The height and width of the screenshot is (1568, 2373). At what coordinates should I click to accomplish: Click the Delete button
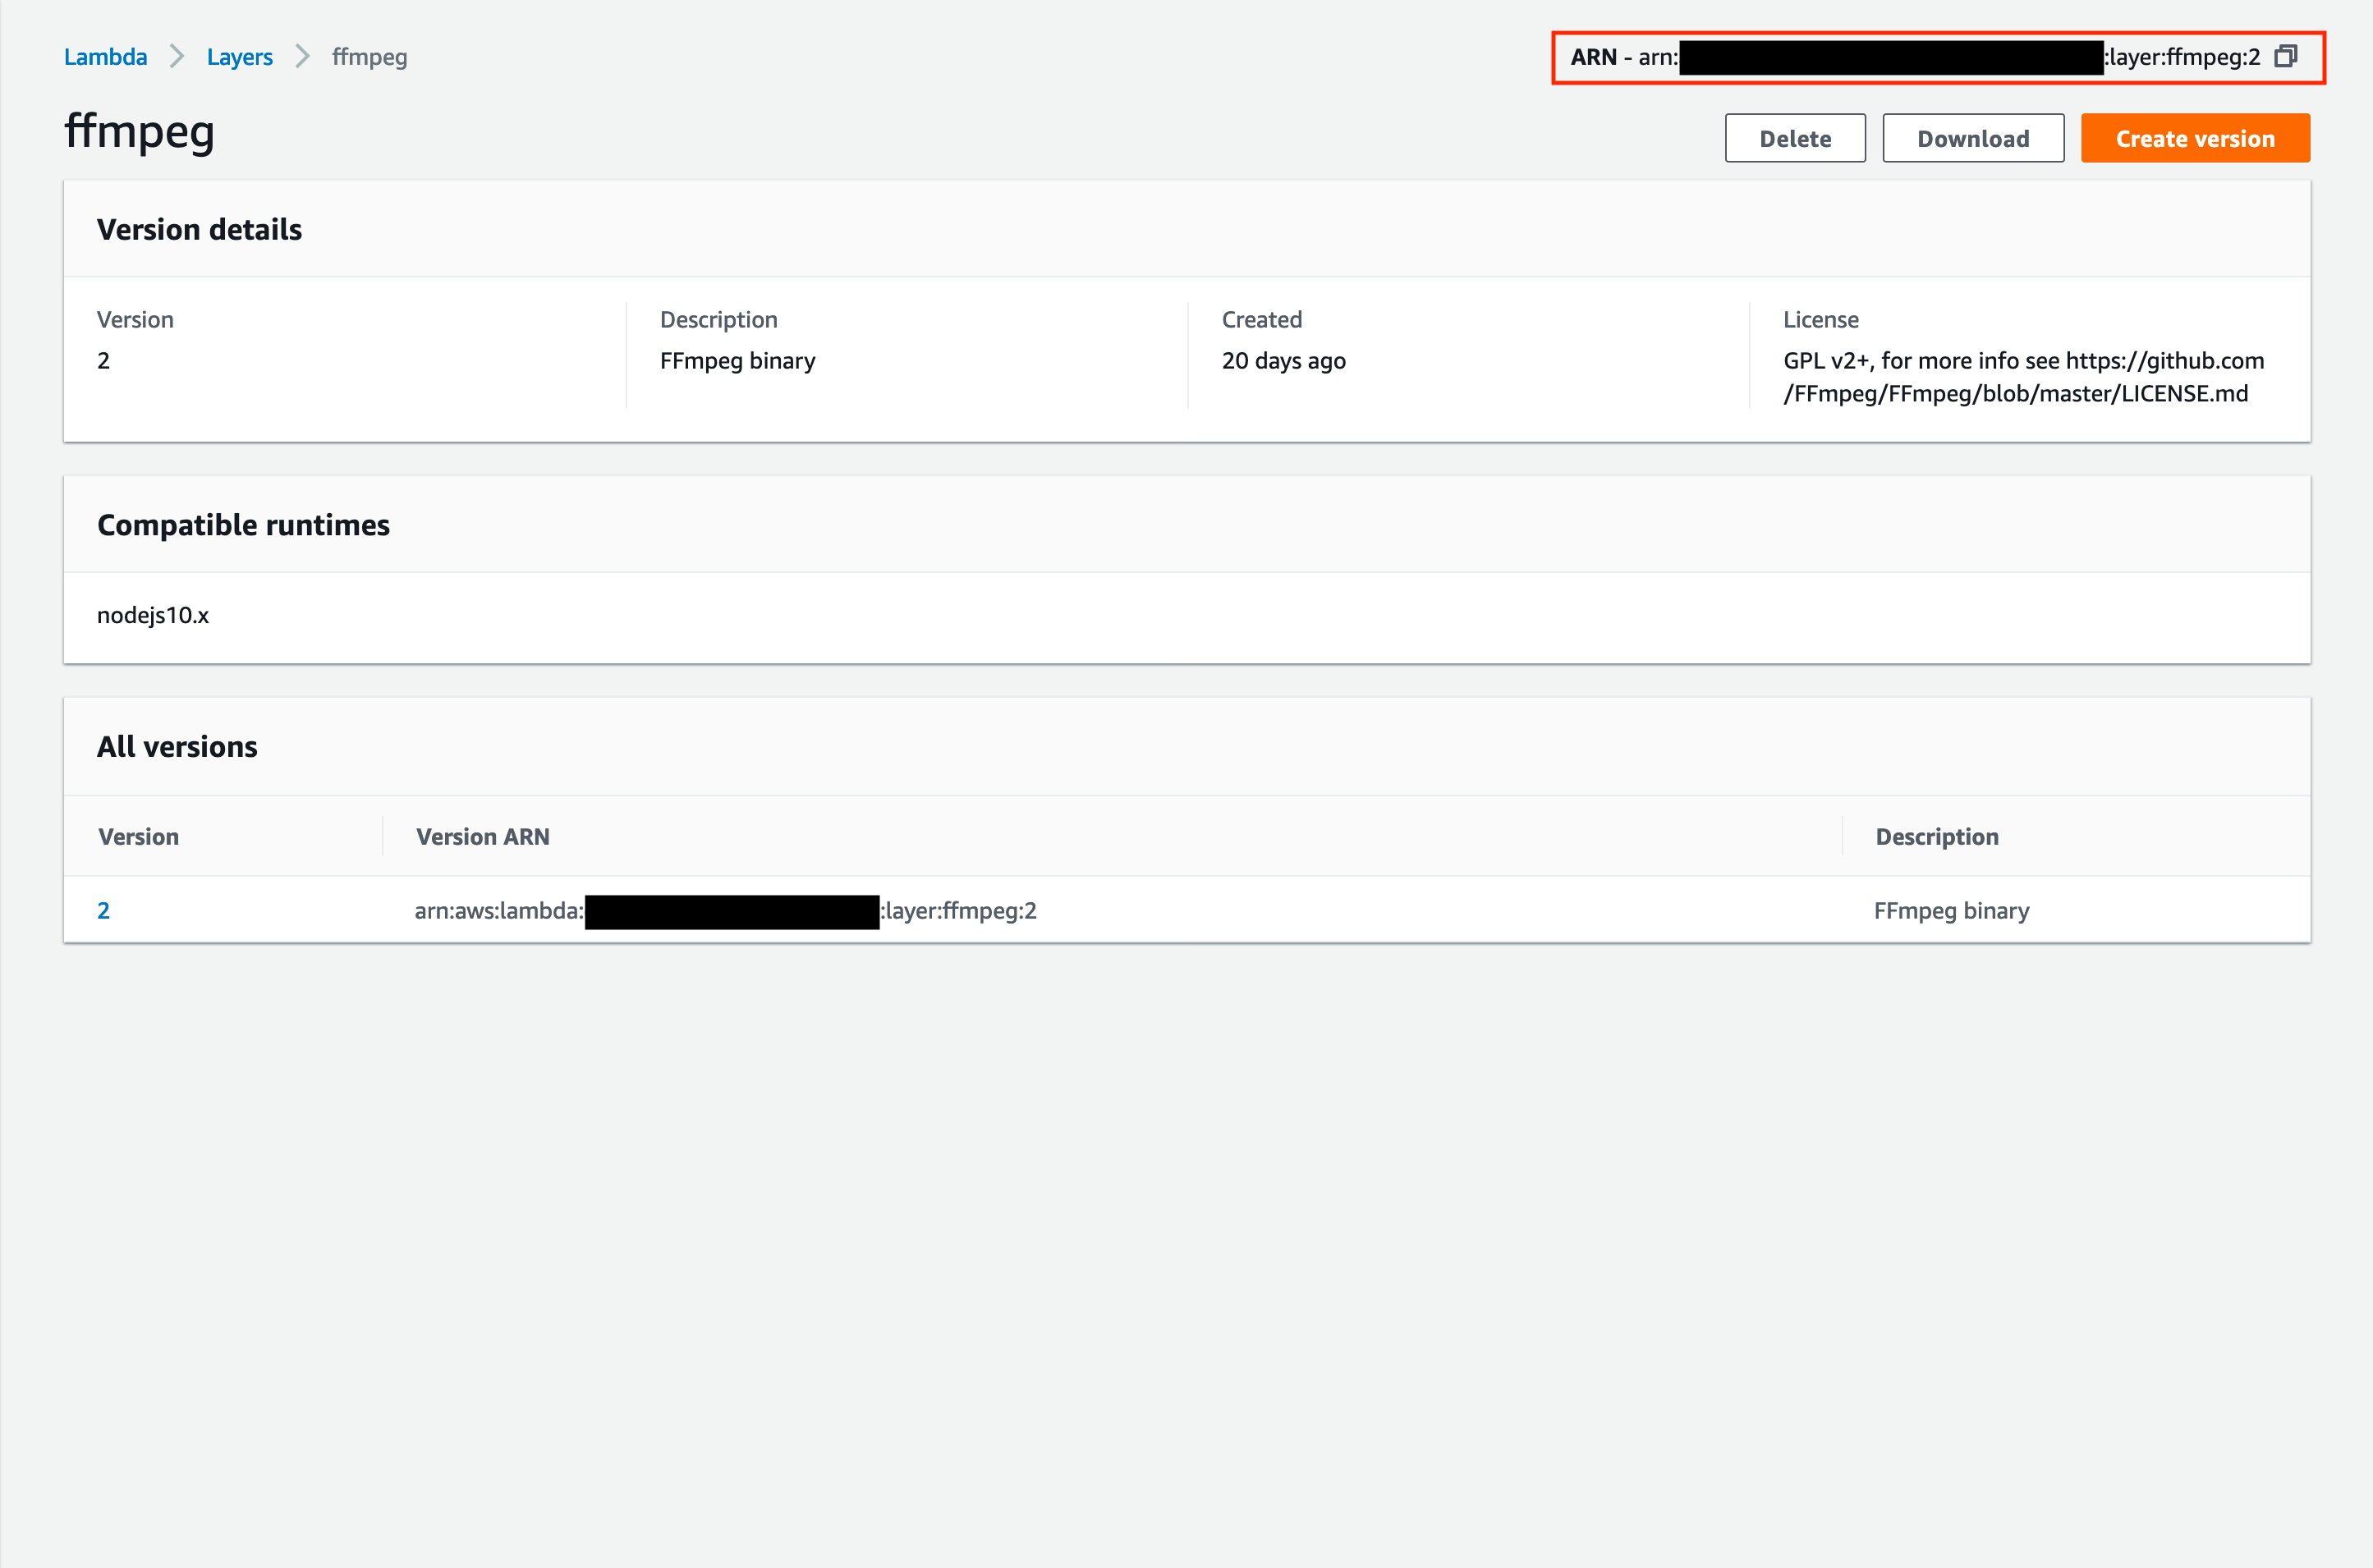pyautogui.click(x=1794, y=138)
